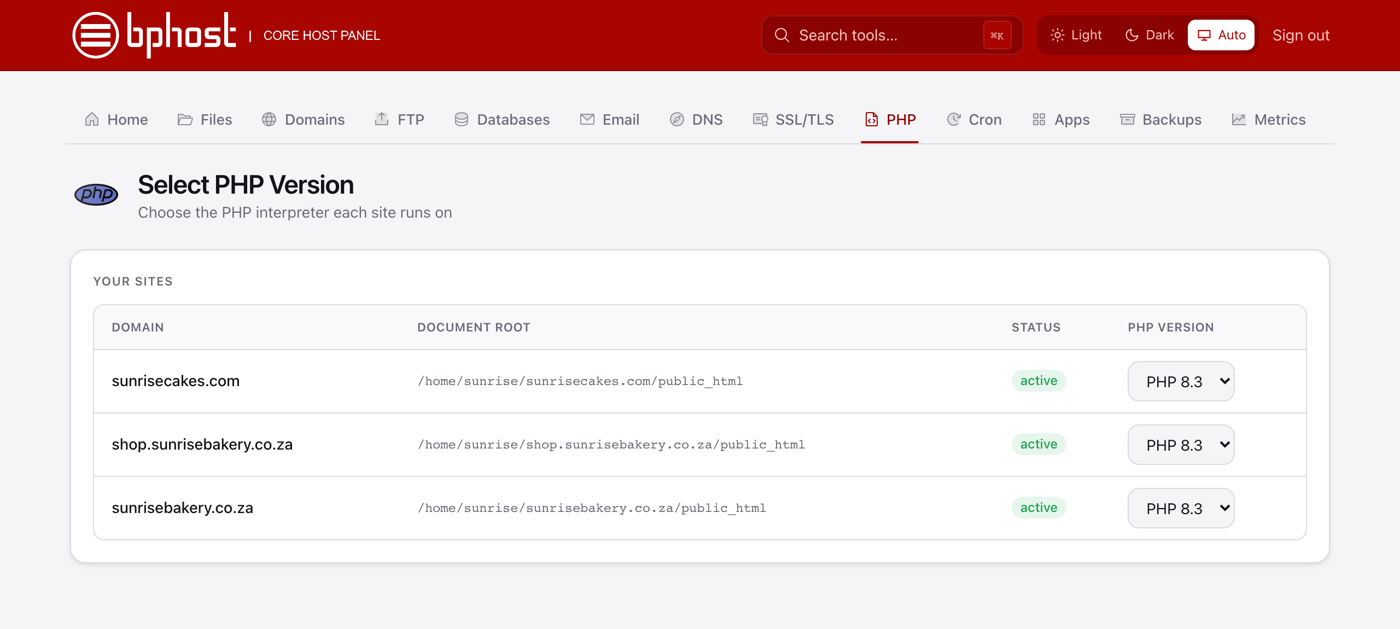Click the /home/sunrise/sunrisecakes.com/public_html path
Screen dimensions: 1400x629
580,381
